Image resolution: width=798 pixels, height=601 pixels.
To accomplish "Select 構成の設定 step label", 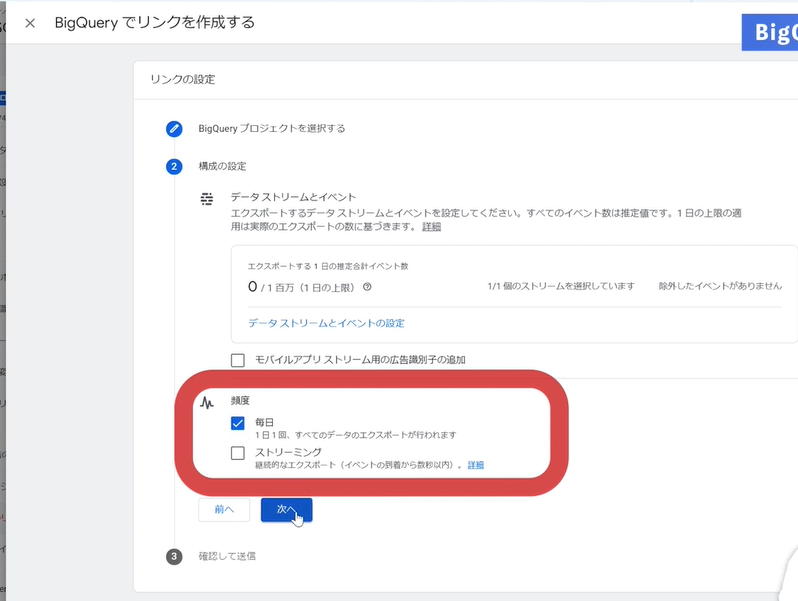I will point(222,166).
